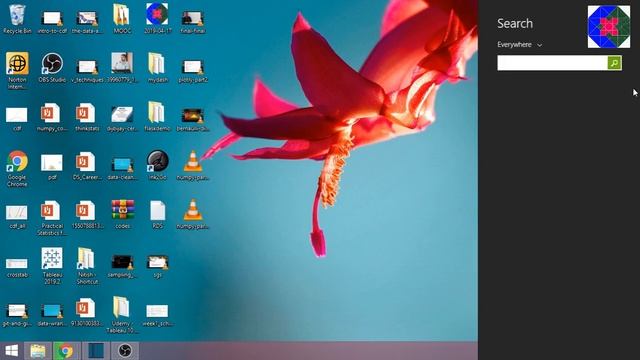Switch to OBS Studio in the taskbar

tap(125, 351)
